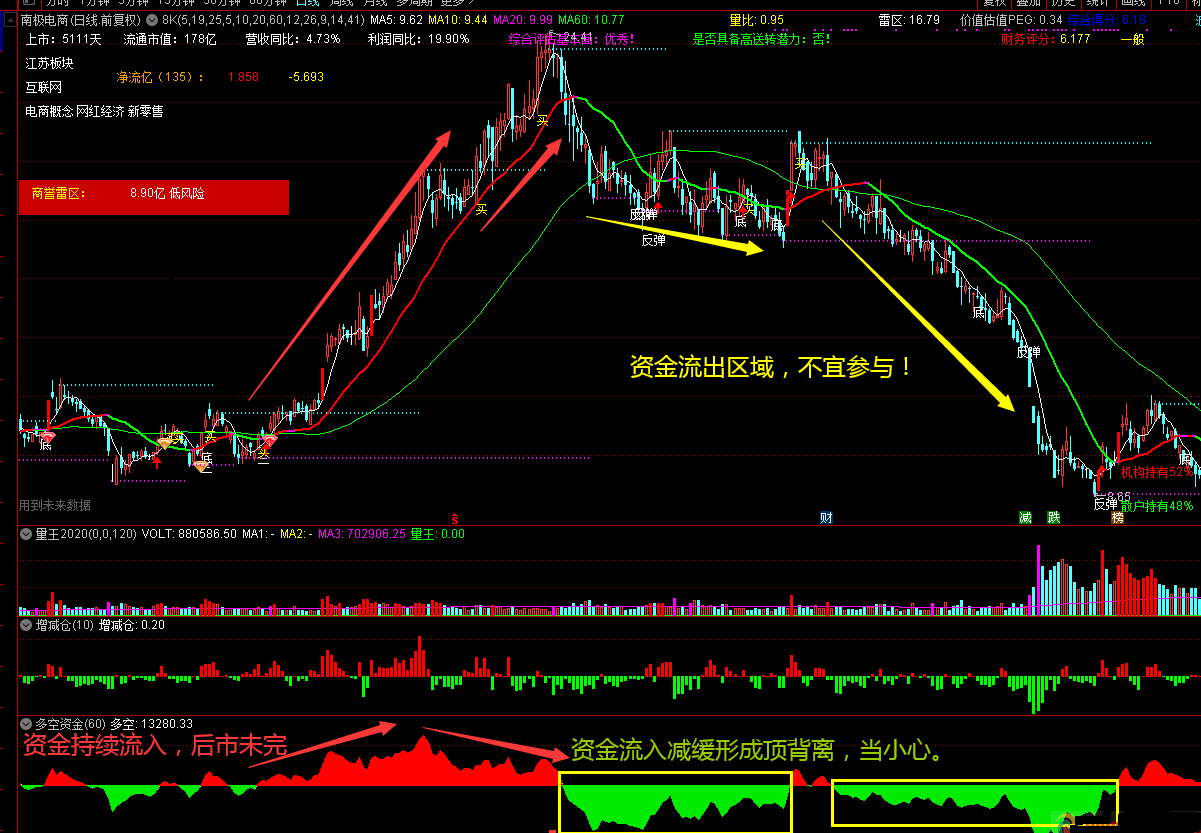Select 南极电商(日线前复权) chart title
Viewport: 1201px width, 833px height.
tap(81, 20)
